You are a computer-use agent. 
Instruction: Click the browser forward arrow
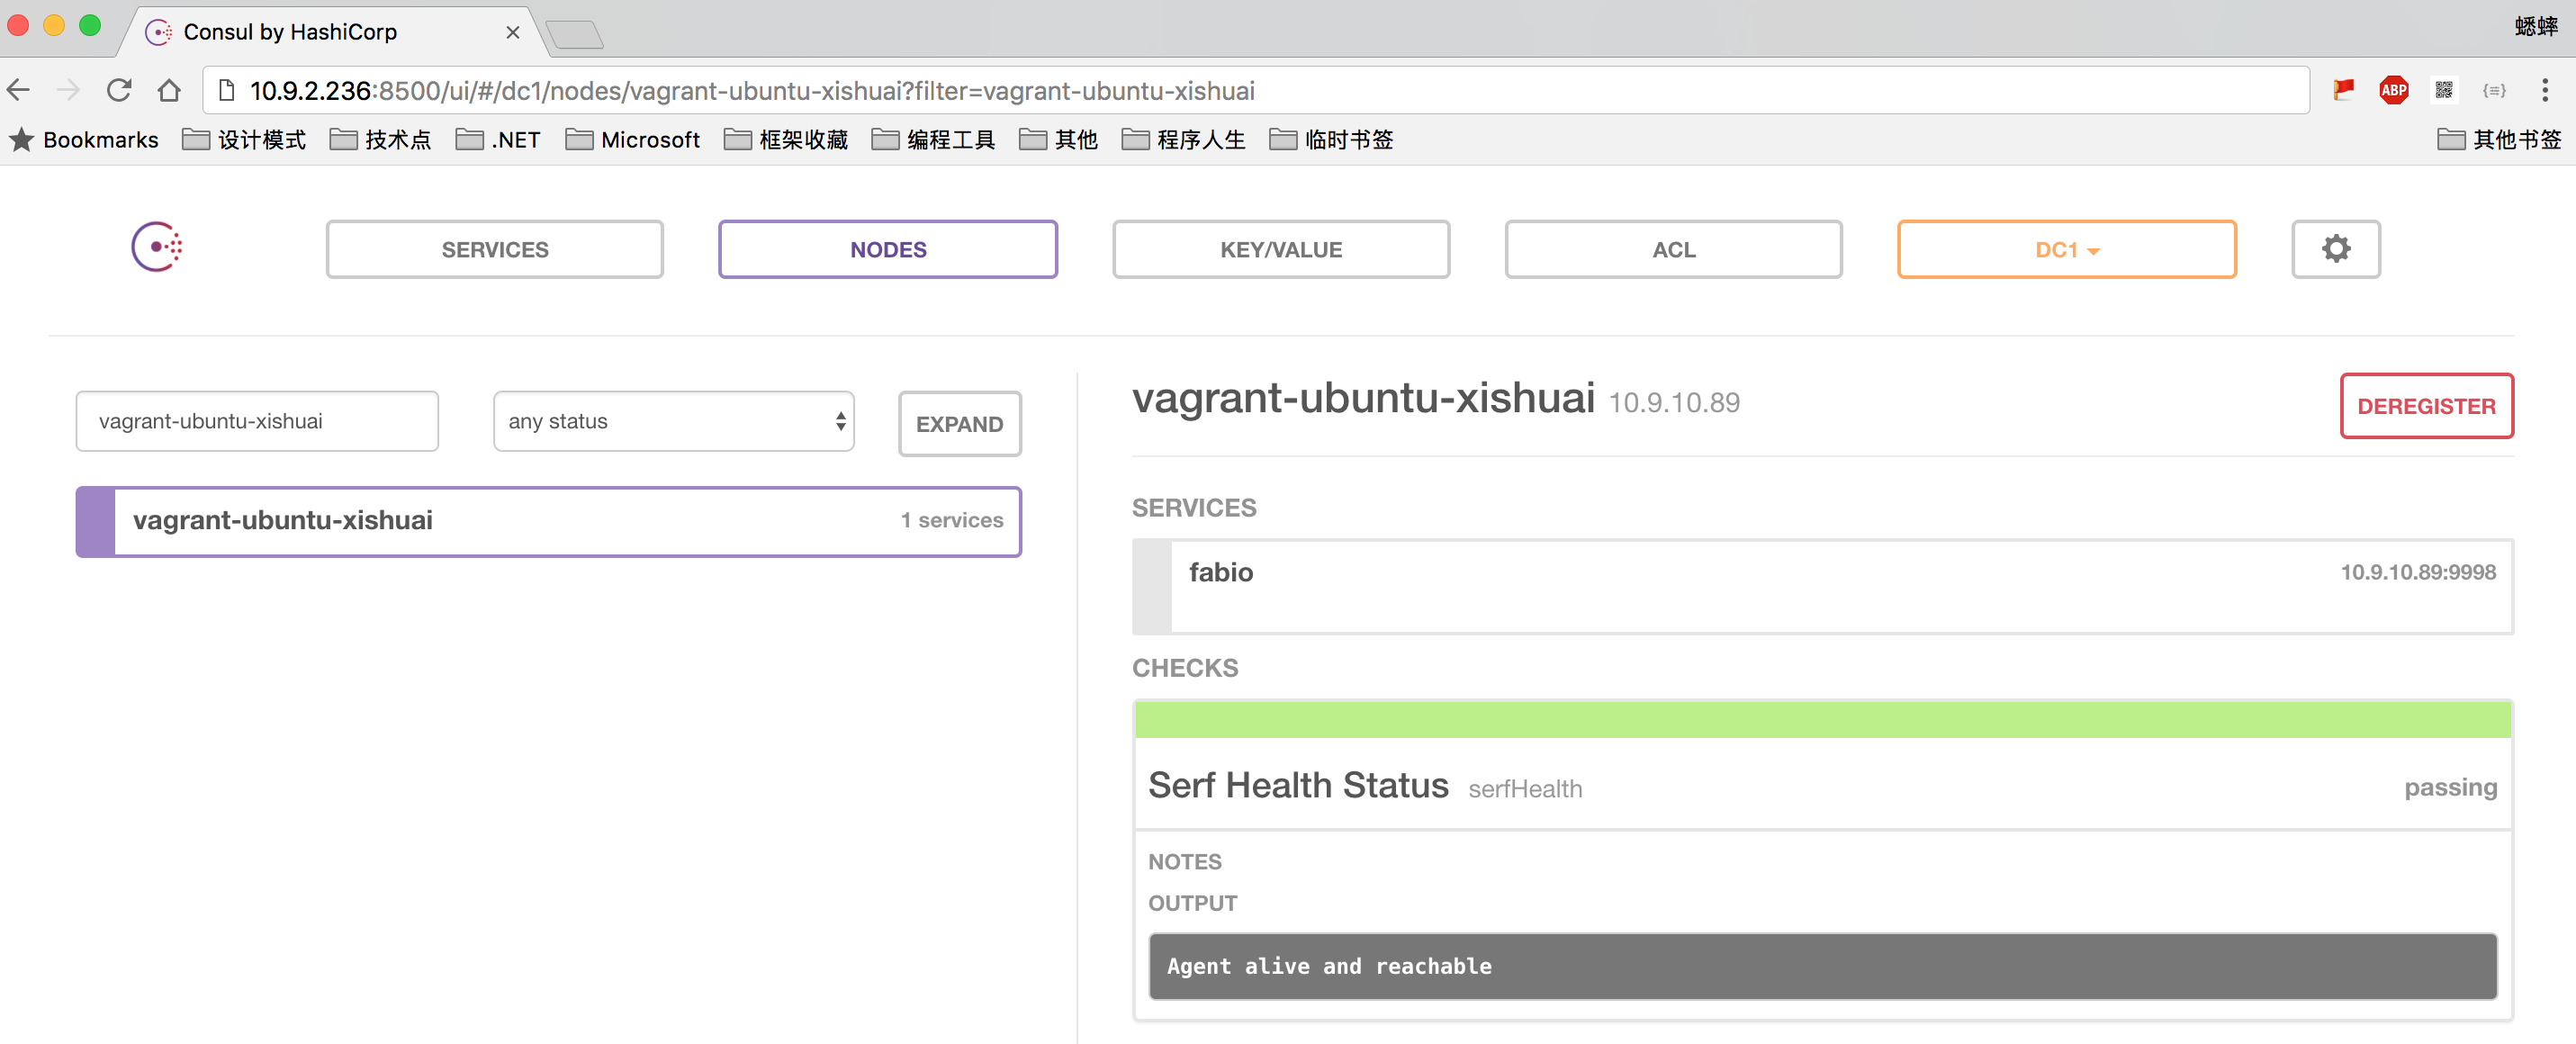point(68,91)
